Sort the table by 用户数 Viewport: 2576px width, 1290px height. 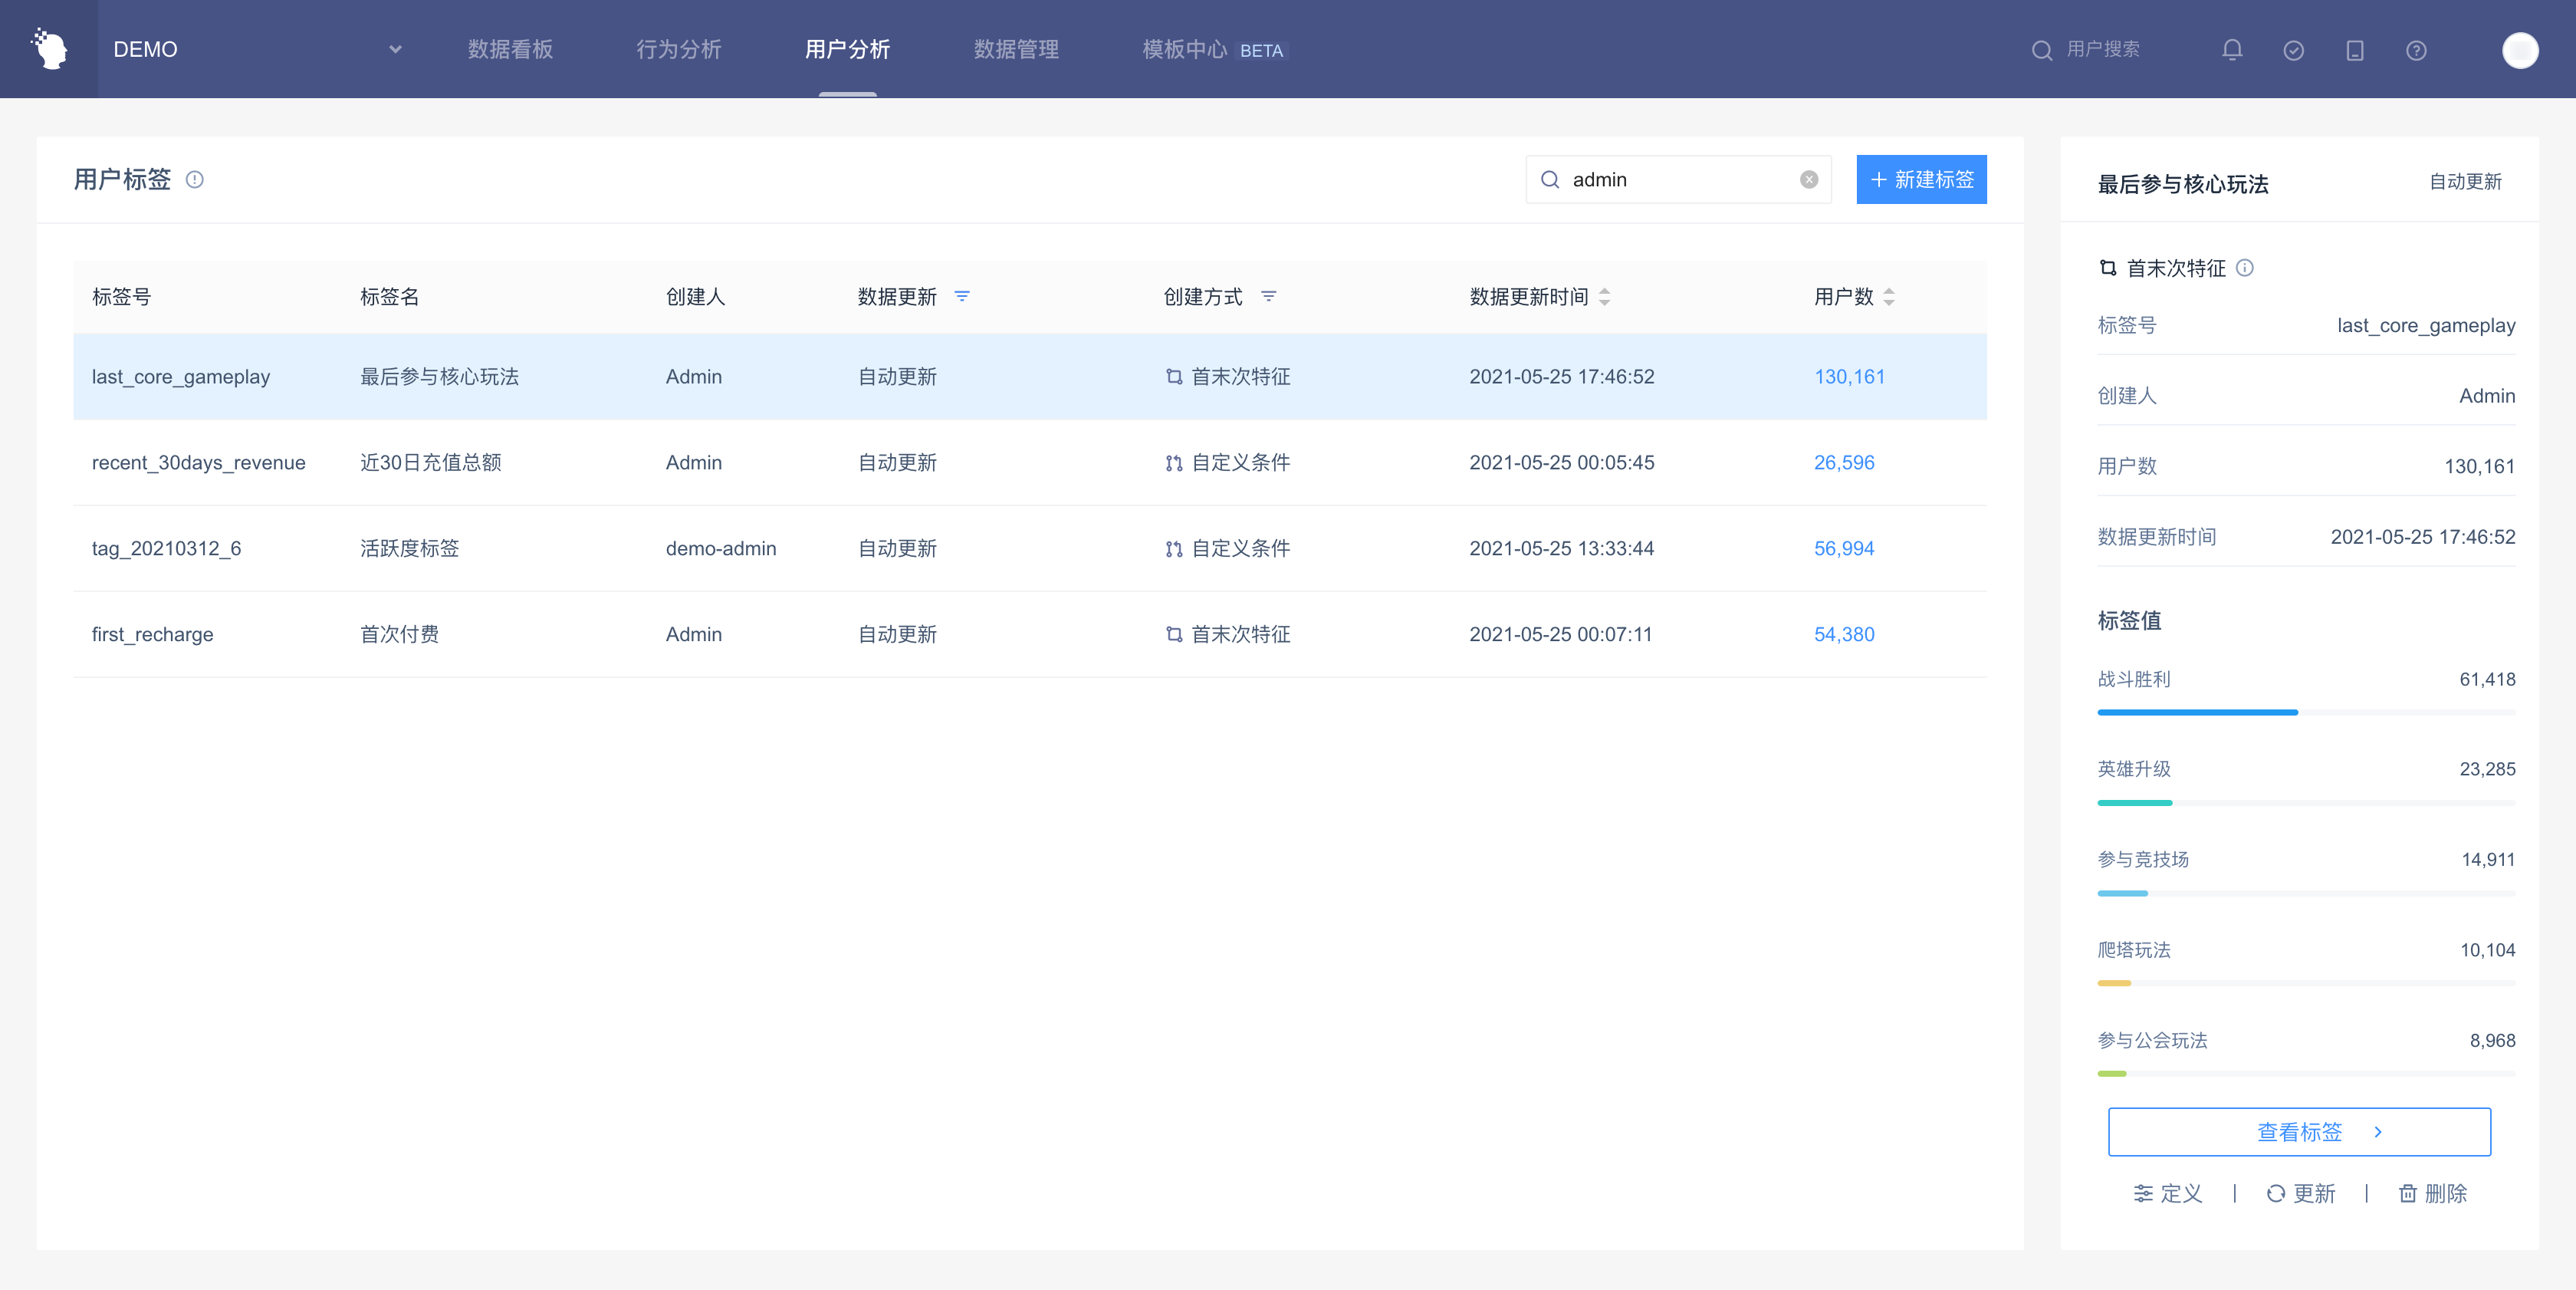point(1889,297)
